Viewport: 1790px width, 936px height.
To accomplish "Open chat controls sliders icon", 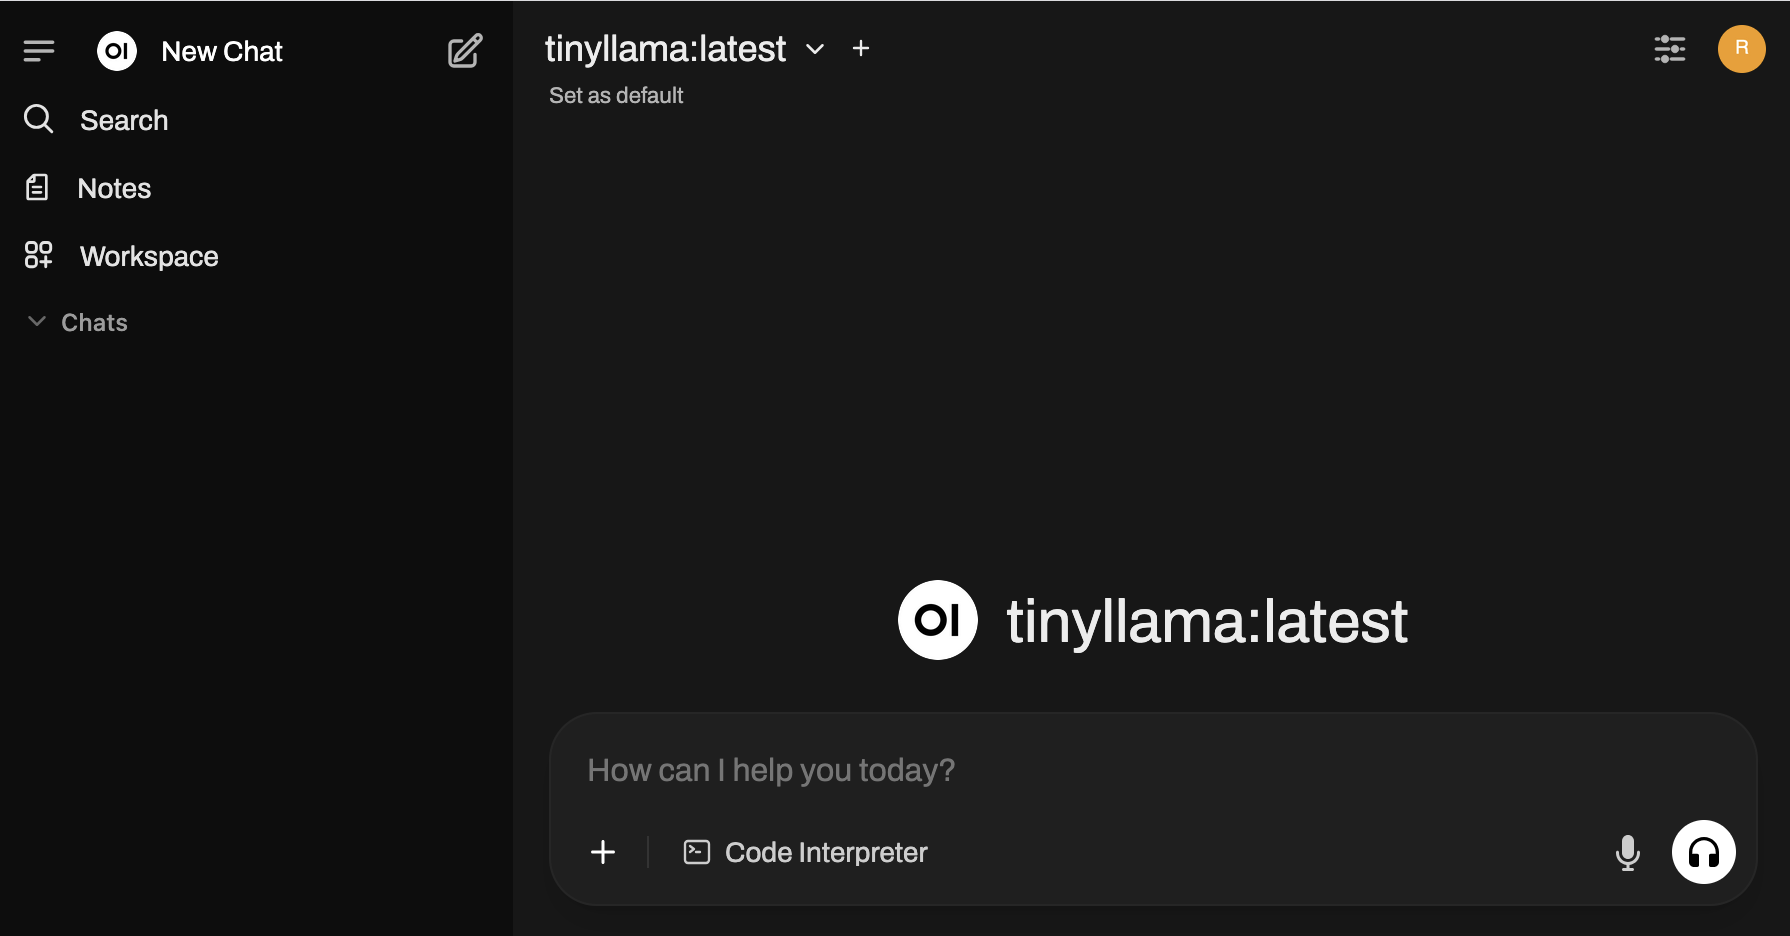I will pyautogui.click(x=1669, y=49).
